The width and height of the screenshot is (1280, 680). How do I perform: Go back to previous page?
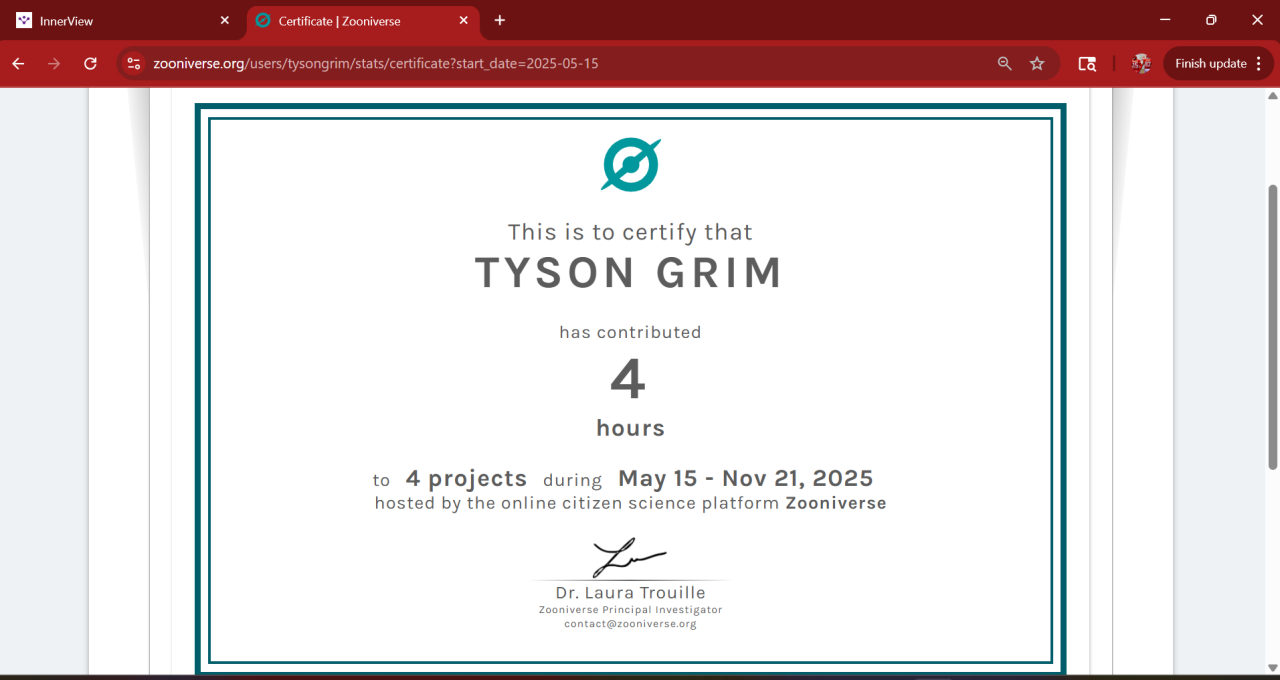coord(18,63)
